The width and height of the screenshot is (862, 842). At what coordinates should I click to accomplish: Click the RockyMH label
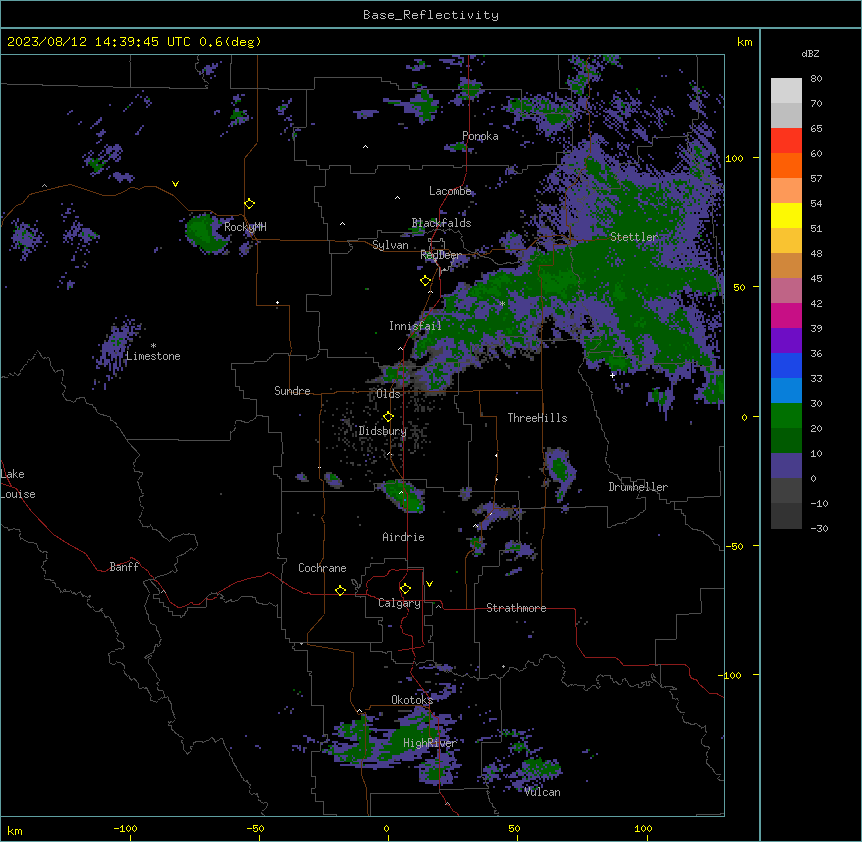tap(245, 227)
